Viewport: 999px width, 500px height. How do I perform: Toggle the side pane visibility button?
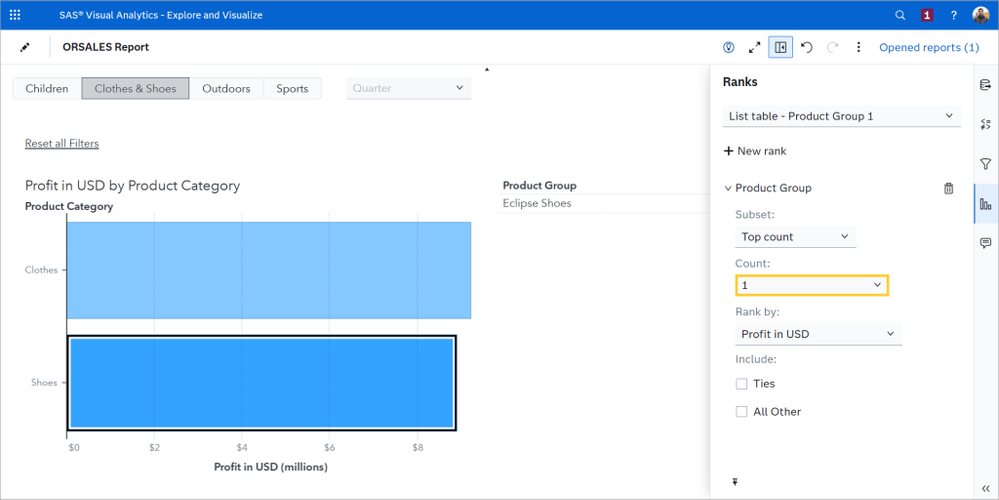(x=780, y=47)
